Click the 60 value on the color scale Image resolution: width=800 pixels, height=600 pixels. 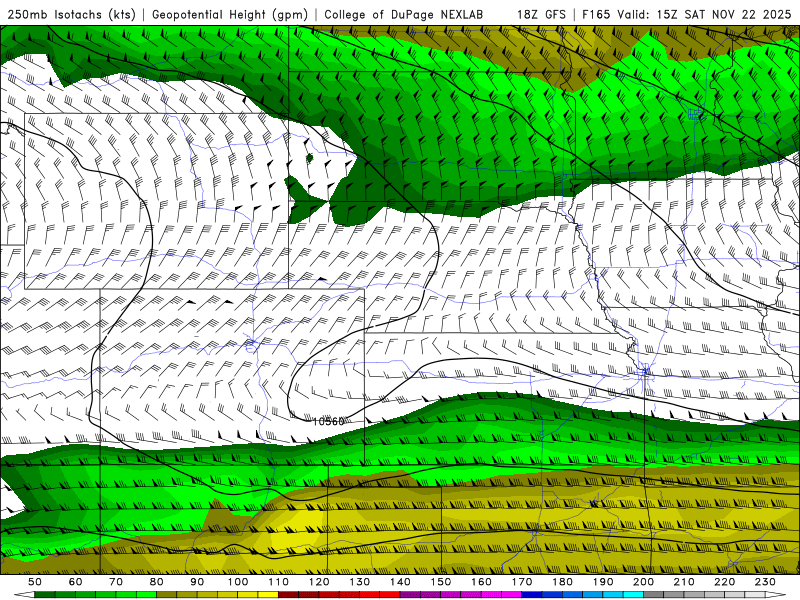[76, 582]
